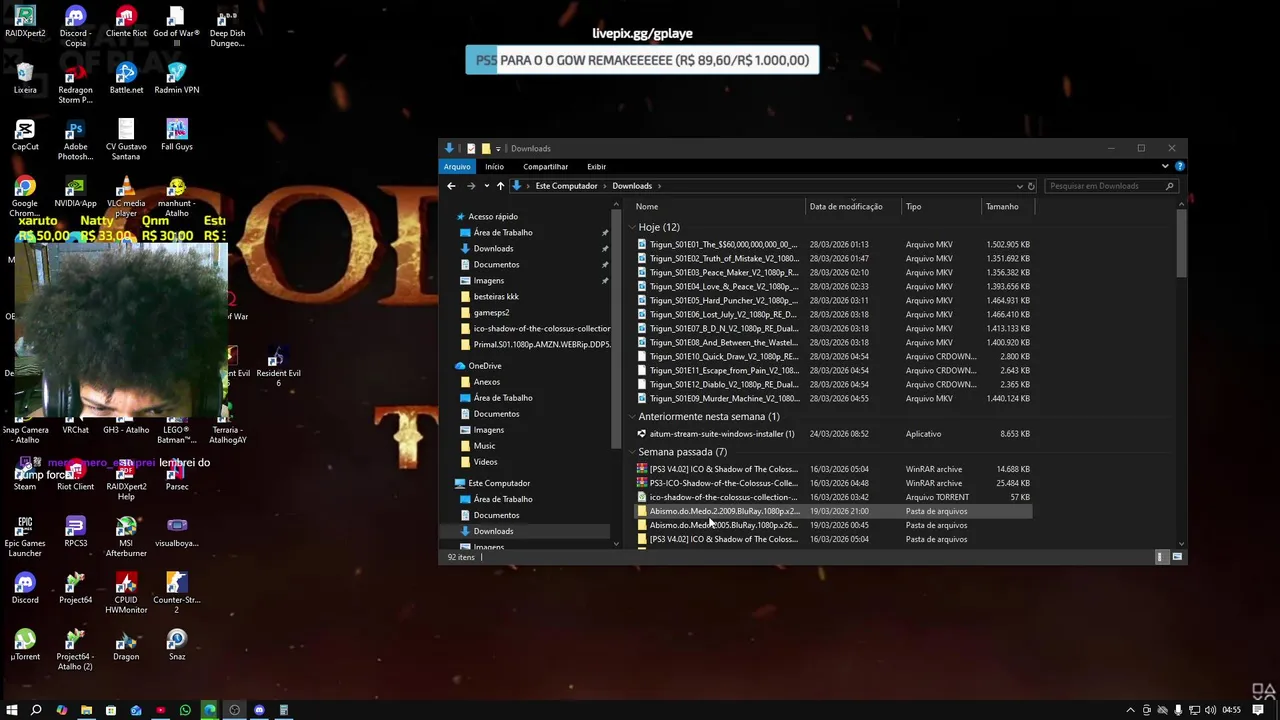Select besteiras kkk folder in sidebar

point(496,297)
